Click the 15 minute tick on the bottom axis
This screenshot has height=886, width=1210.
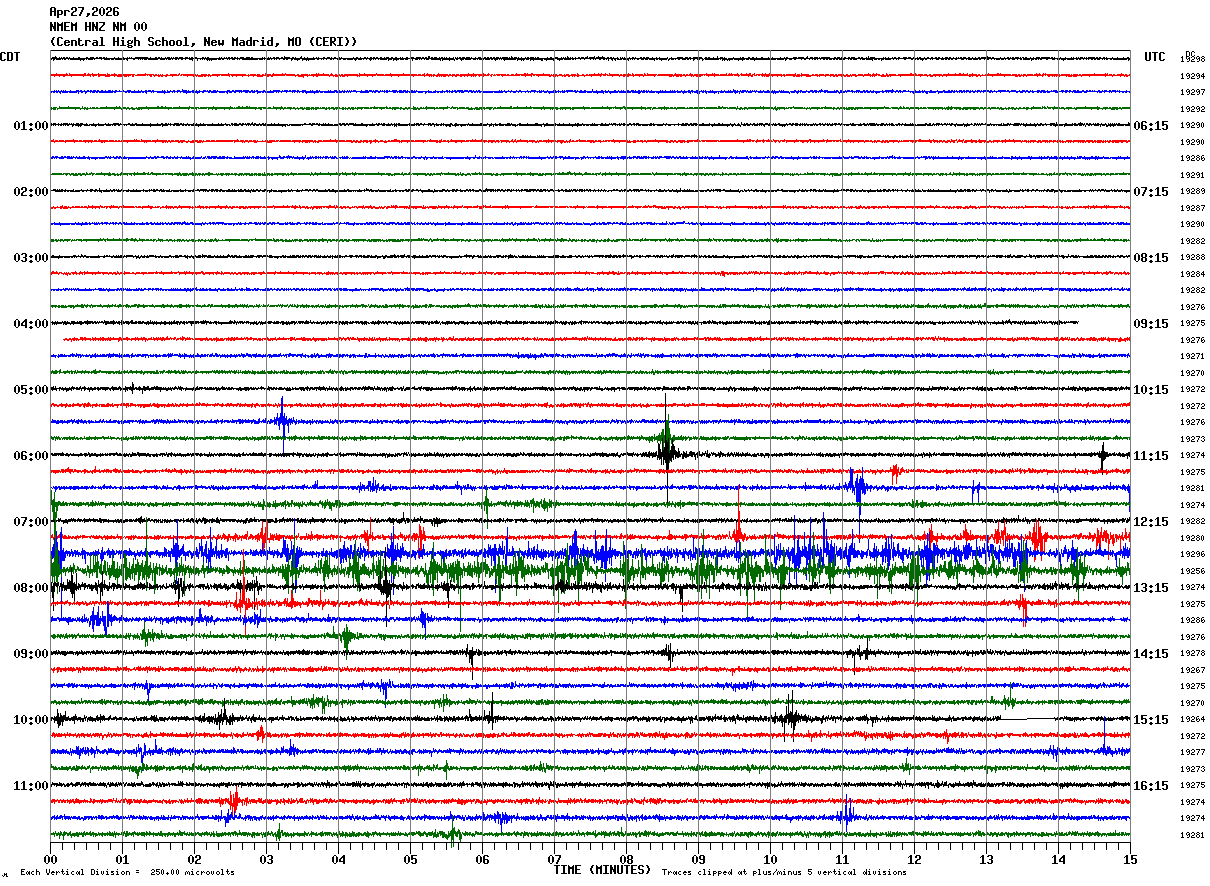(1130, 859)
